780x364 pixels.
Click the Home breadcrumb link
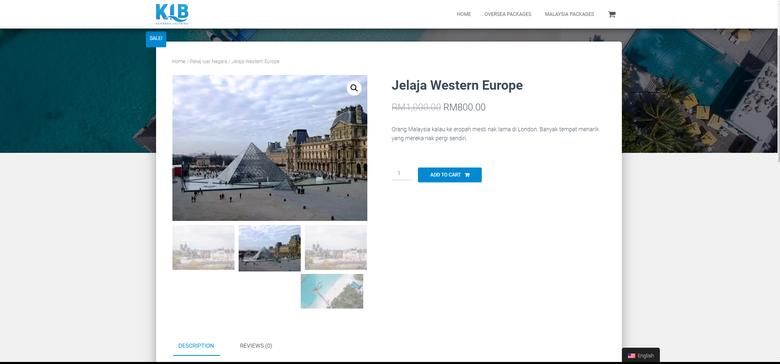click(178, 62)
